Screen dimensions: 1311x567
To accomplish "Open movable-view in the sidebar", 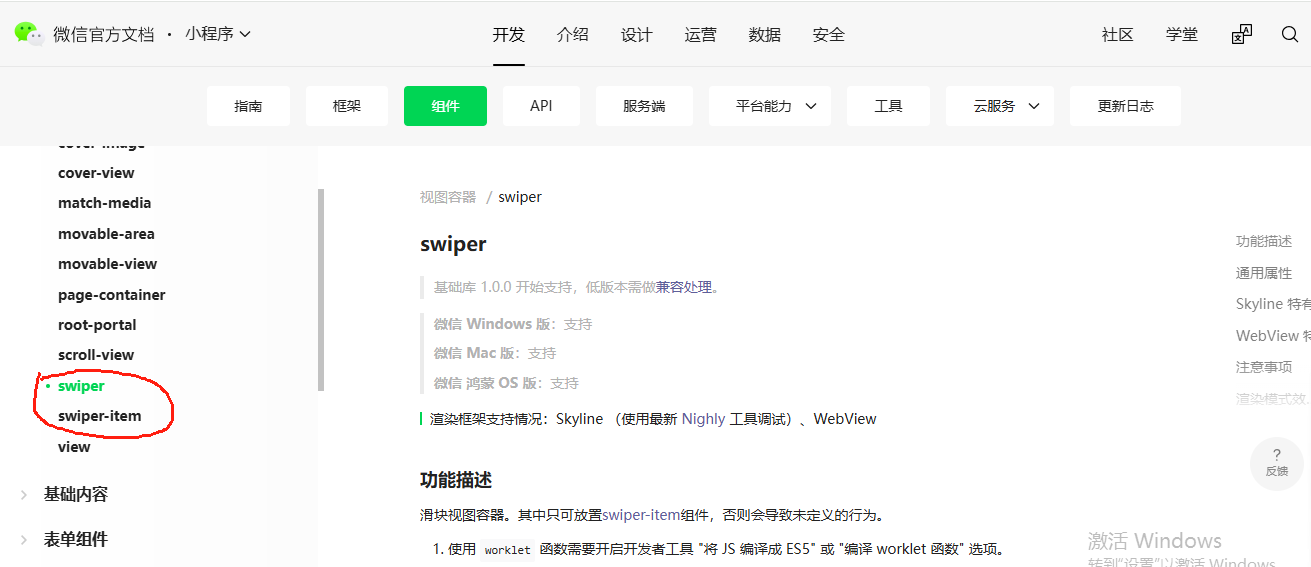I will point(108,264).
